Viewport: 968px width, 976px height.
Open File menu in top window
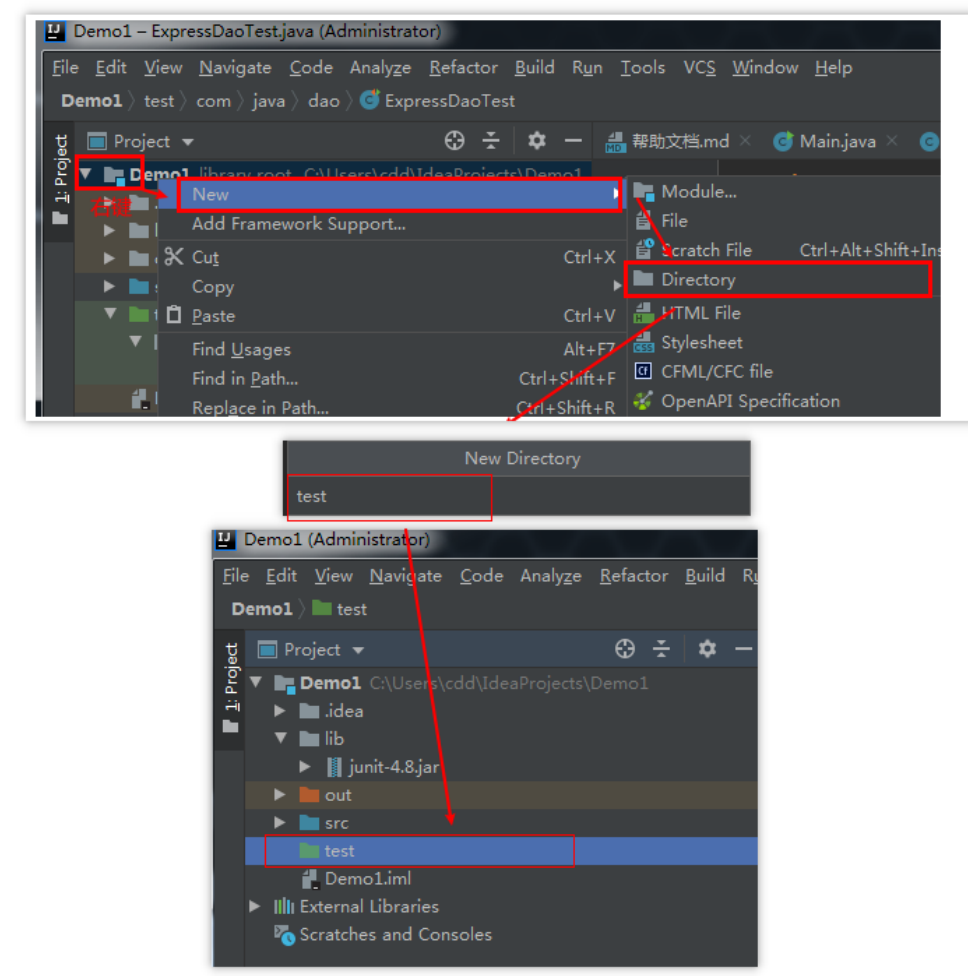(65, 67)
